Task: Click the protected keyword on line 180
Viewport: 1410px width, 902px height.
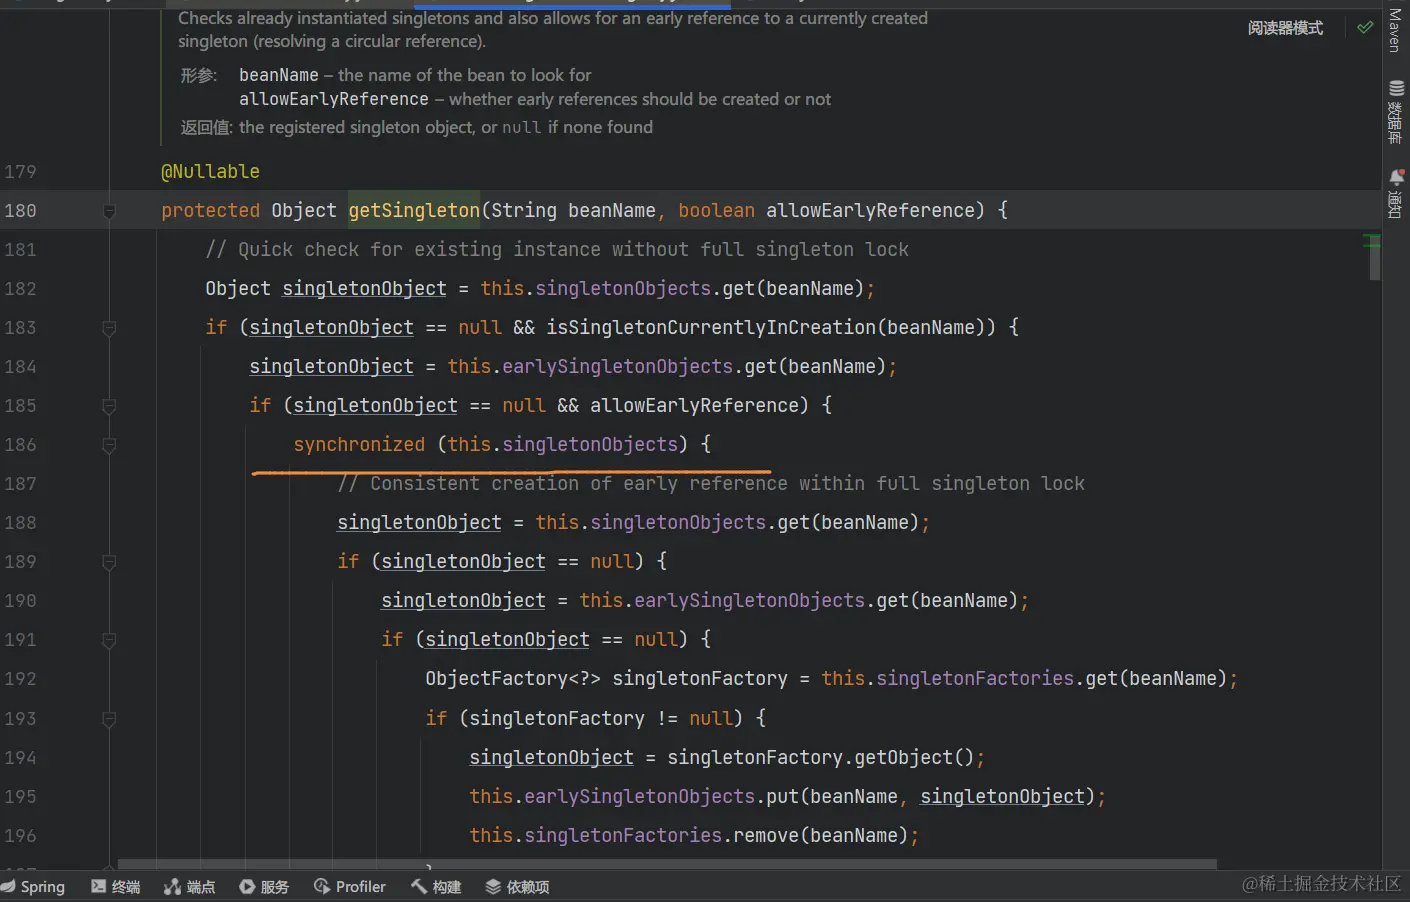Action: pyautogui.click(x=210, y=211)
